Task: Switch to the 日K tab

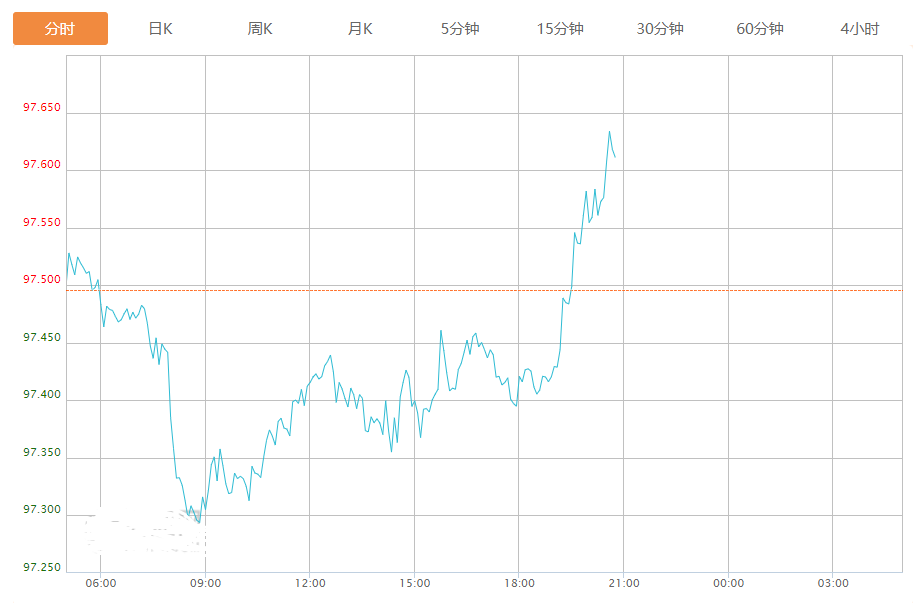Action: 160,29
